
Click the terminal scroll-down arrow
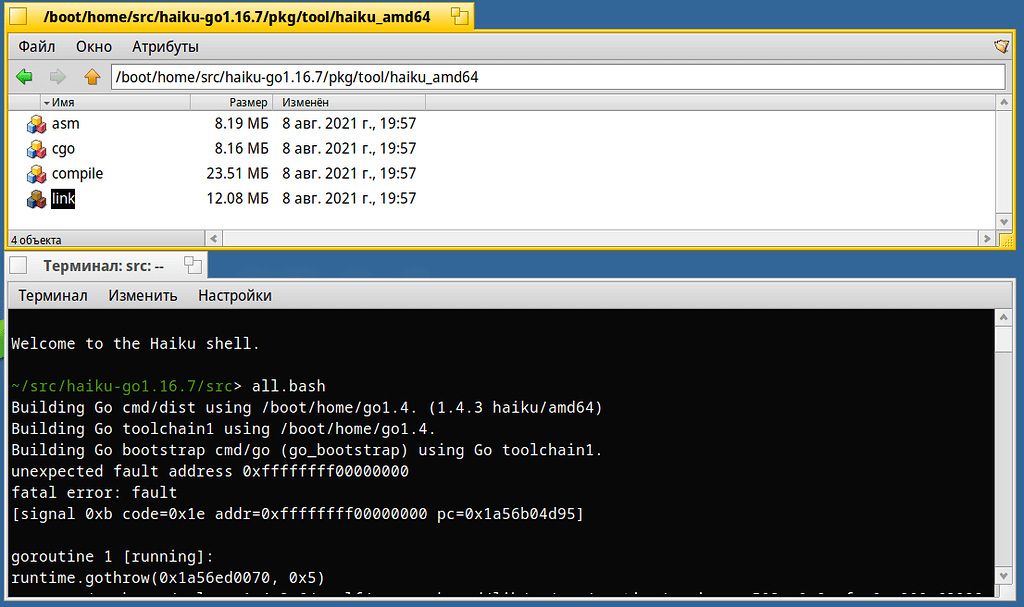point(1004,576)
